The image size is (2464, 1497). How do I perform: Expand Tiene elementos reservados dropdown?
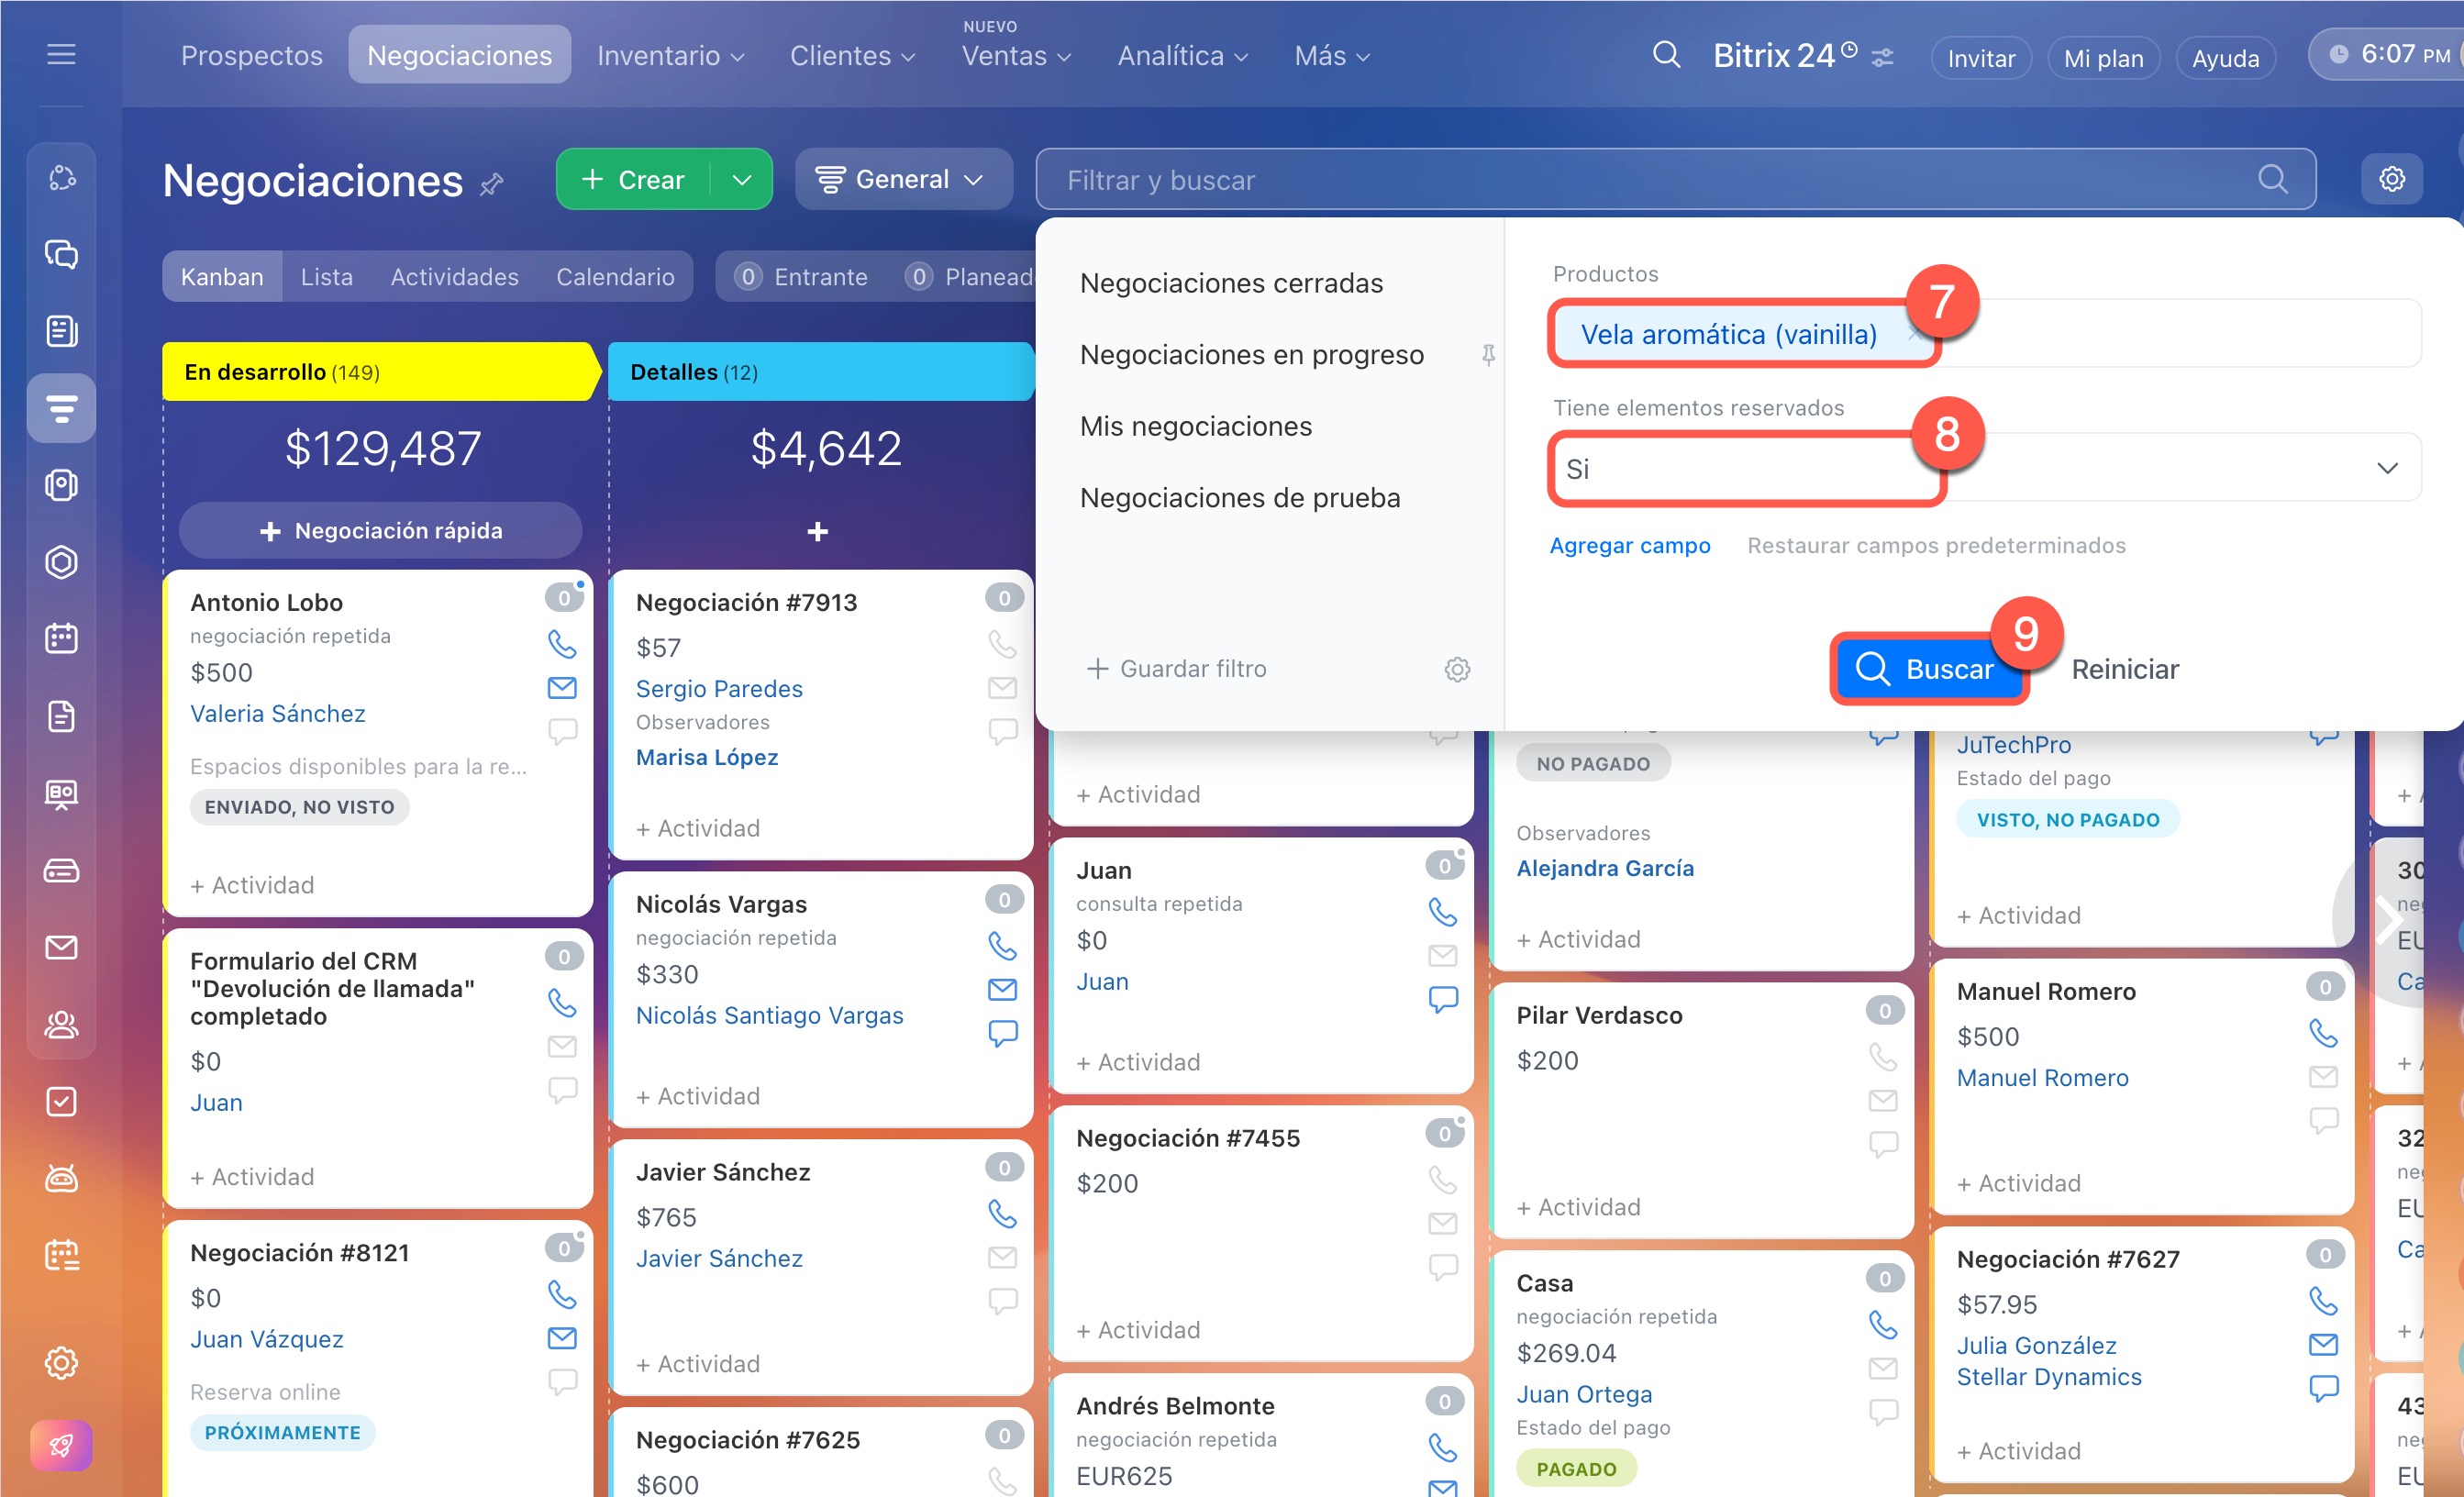pyautogui.click(x=2386, y=468)
